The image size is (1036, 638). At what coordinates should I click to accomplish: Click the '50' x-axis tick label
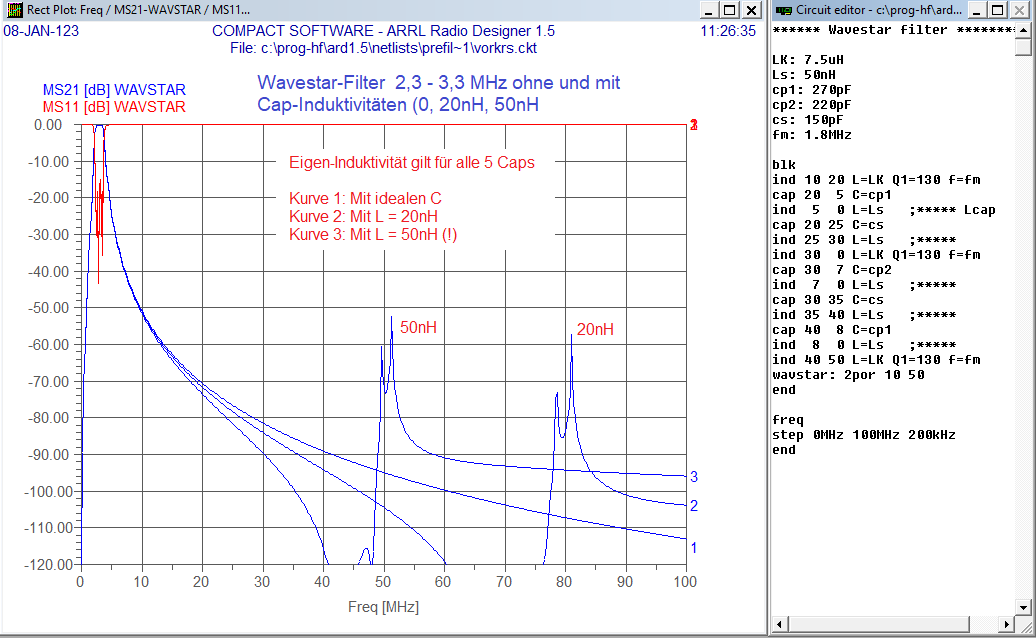click(x=383, y=582)
